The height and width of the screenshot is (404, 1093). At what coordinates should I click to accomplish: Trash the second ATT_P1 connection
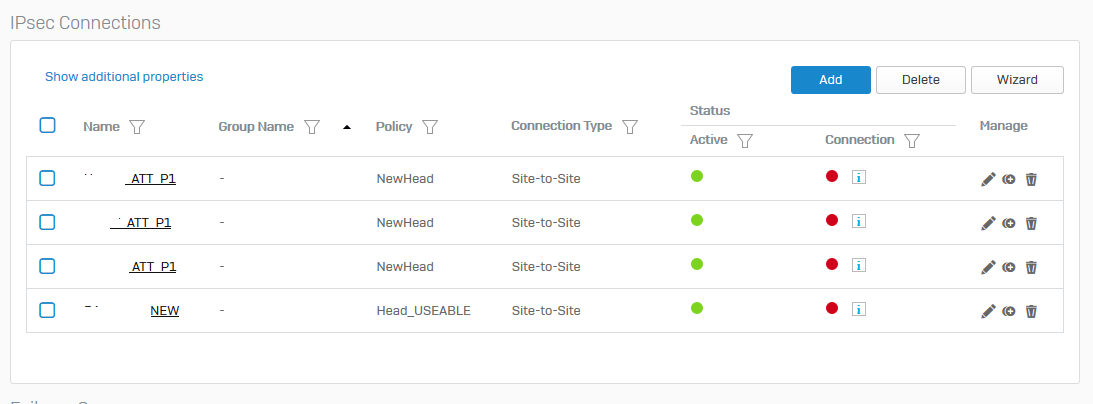click(x=1032, y=224)
